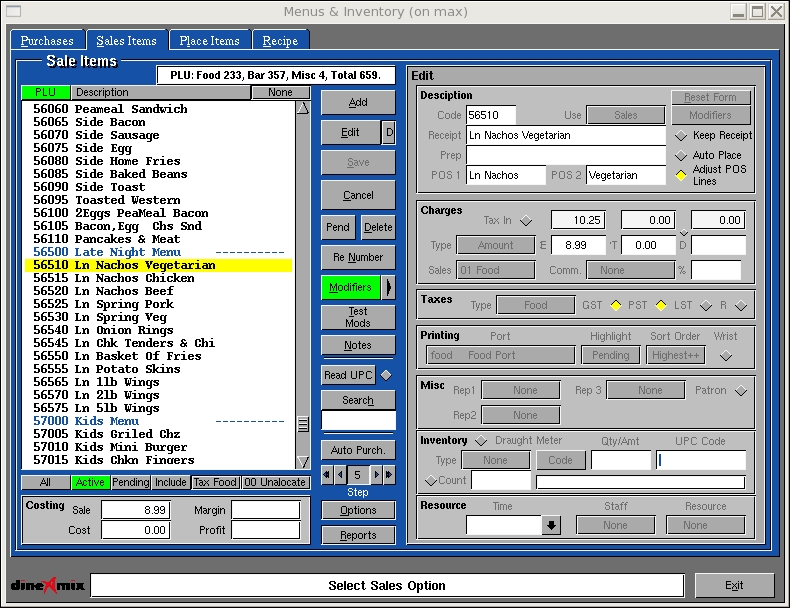
Task: Open the Use Sales selector
Action: point(626,115)
